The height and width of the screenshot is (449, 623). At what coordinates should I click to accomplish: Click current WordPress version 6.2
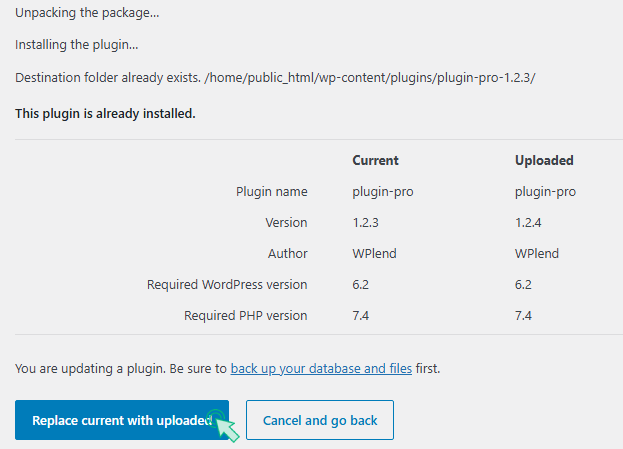(x=361, y=284)
